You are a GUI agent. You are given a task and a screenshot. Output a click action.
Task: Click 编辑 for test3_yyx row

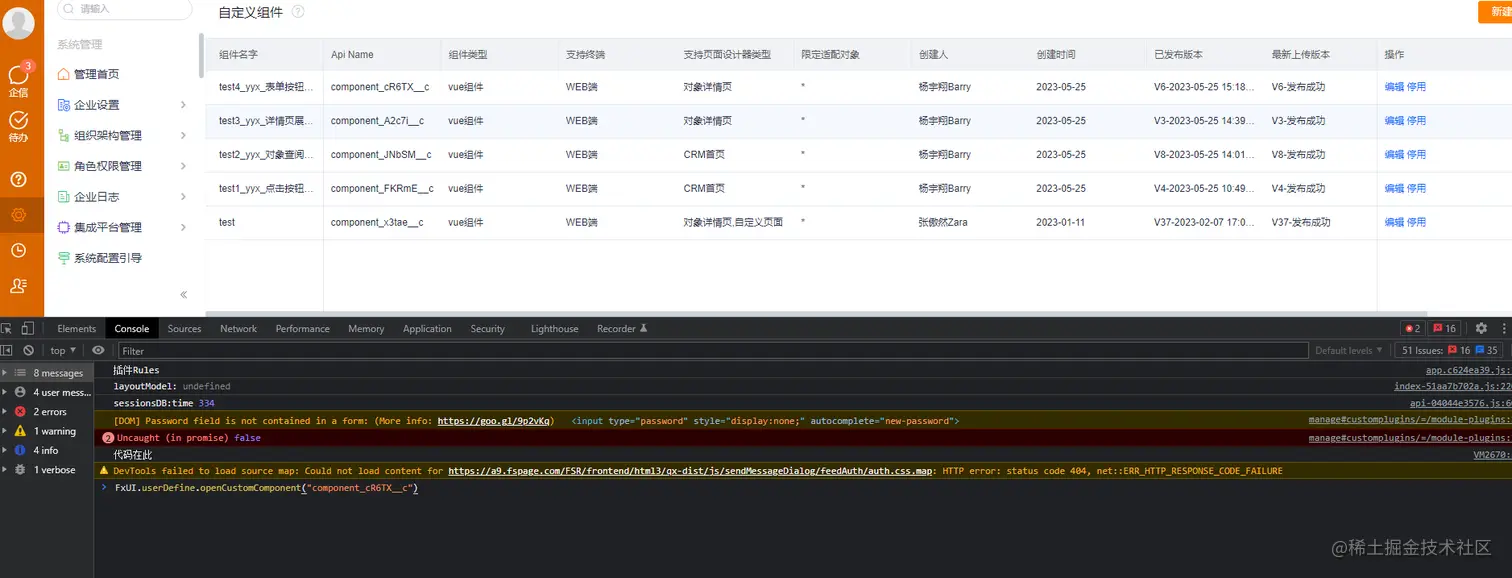pyautogui.click(x=1394, y=121)
